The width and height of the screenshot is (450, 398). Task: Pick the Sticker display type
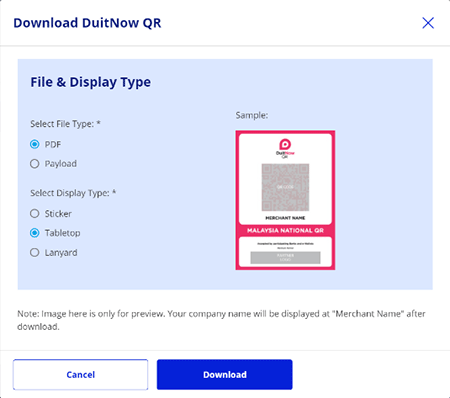(35, 213)
